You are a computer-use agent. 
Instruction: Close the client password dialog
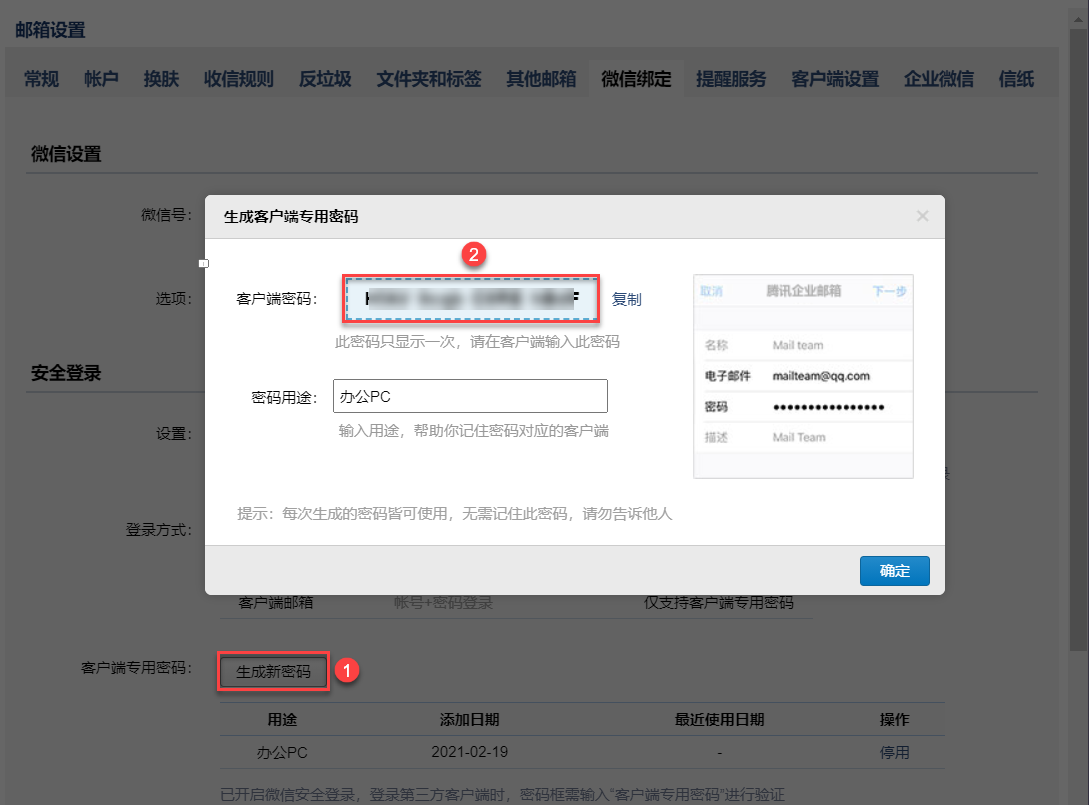(922, 216)
